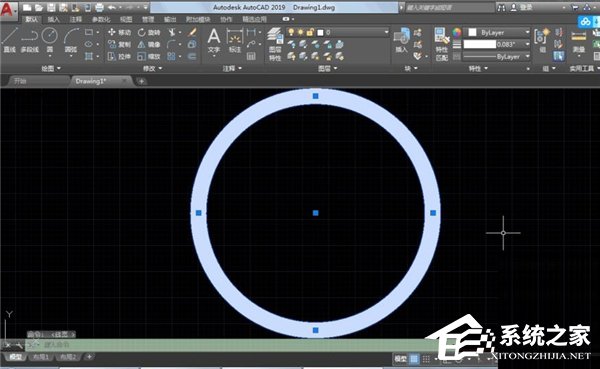Toggle snap mode in status bar
Image resolution: width=600 pixels, height=369 pixels.
tap(426, 359)
